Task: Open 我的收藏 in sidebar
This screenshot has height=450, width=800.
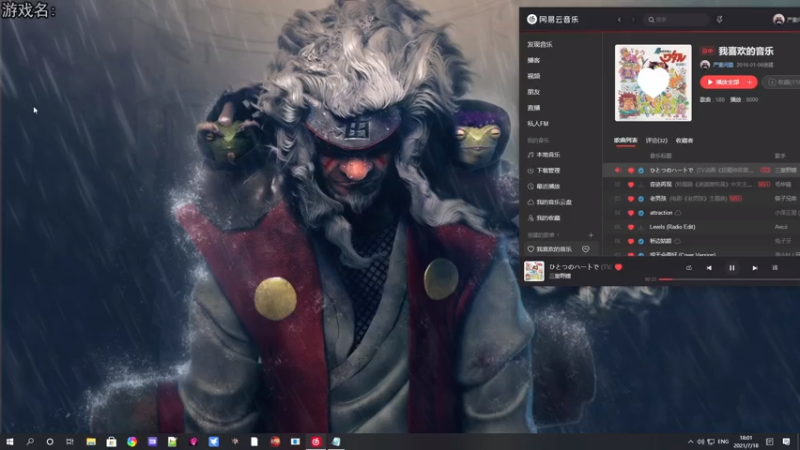Action: 544,218
